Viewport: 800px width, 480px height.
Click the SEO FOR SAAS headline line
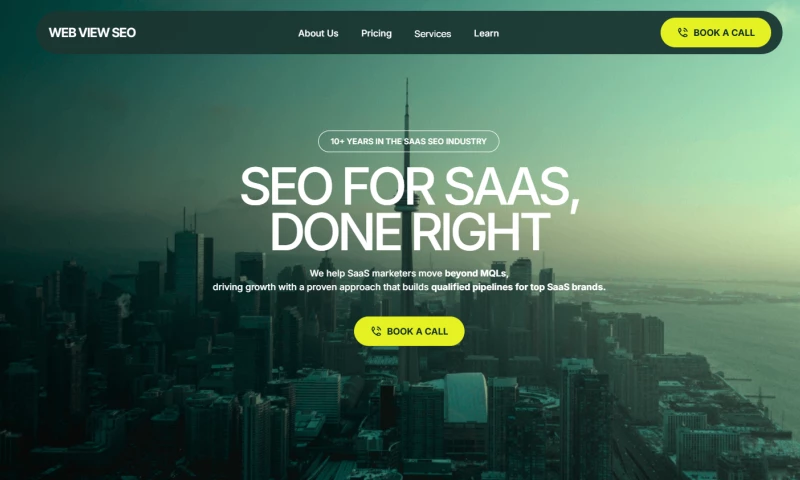[x=410, y=187]
